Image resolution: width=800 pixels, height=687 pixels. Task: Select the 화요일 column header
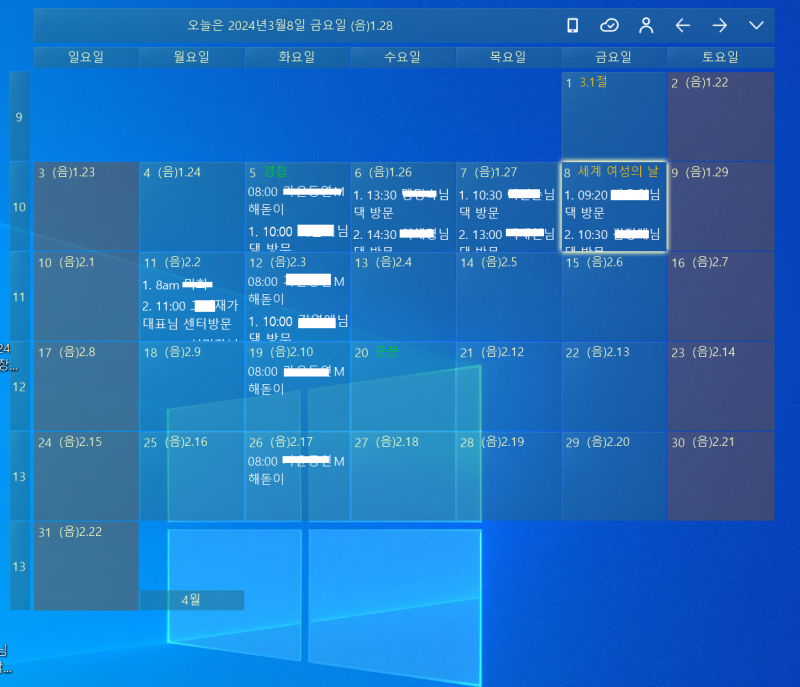(297, 57)
